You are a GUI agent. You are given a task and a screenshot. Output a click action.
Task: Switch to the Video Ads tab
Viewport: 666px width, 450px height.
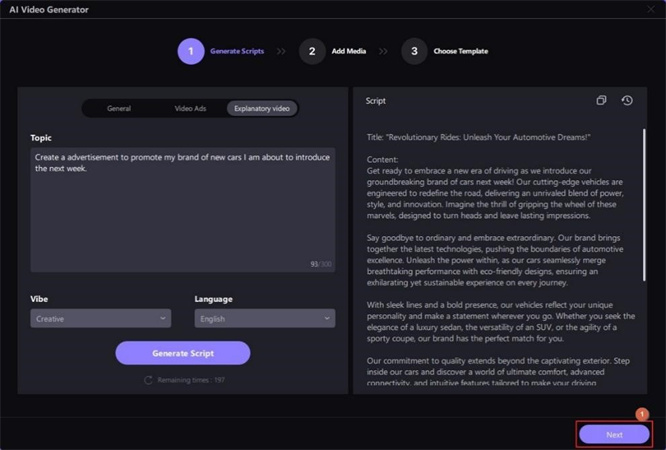[190, 108]
